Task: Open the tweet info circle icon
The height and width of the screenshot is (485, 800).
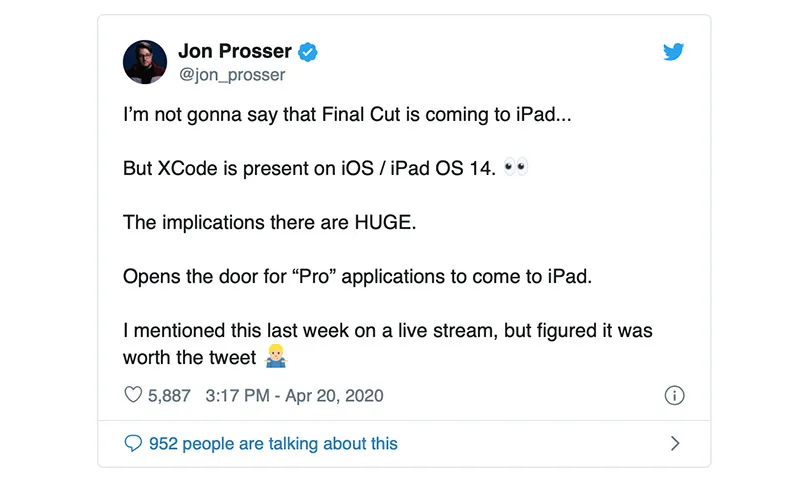Action: (675, 396)
